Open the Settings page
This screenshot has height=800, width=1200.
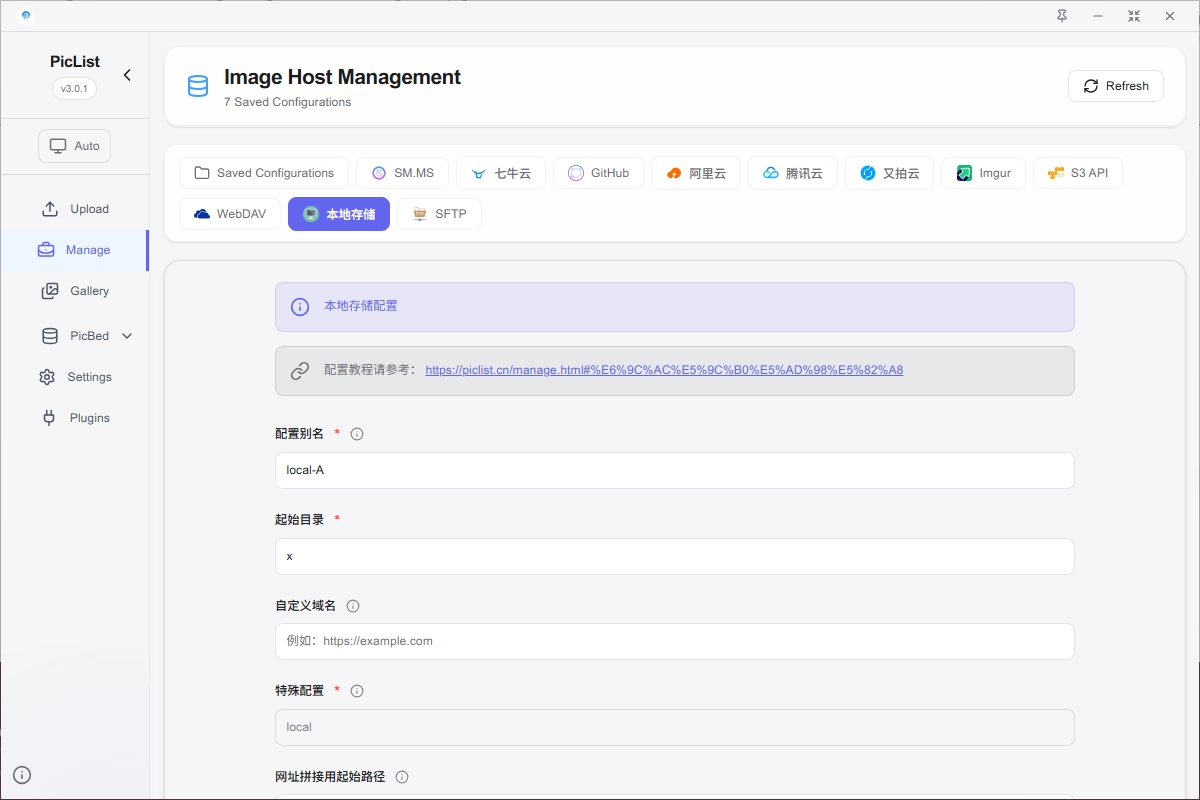pos(75,377)
